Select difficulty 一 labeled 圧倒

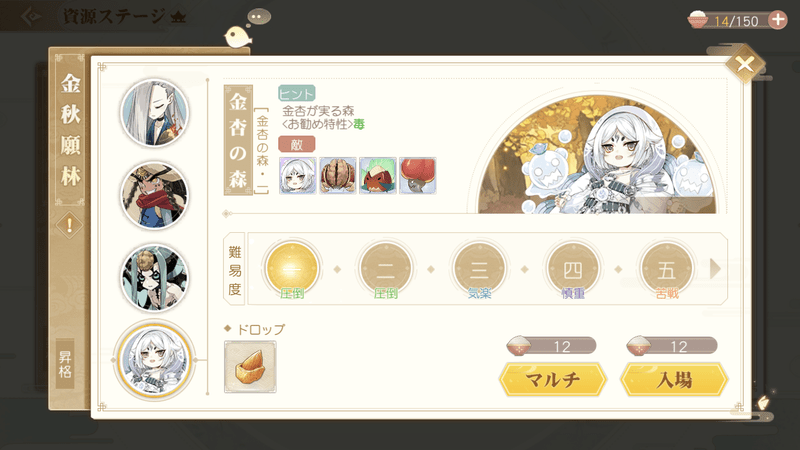click(x=292, y=269)
